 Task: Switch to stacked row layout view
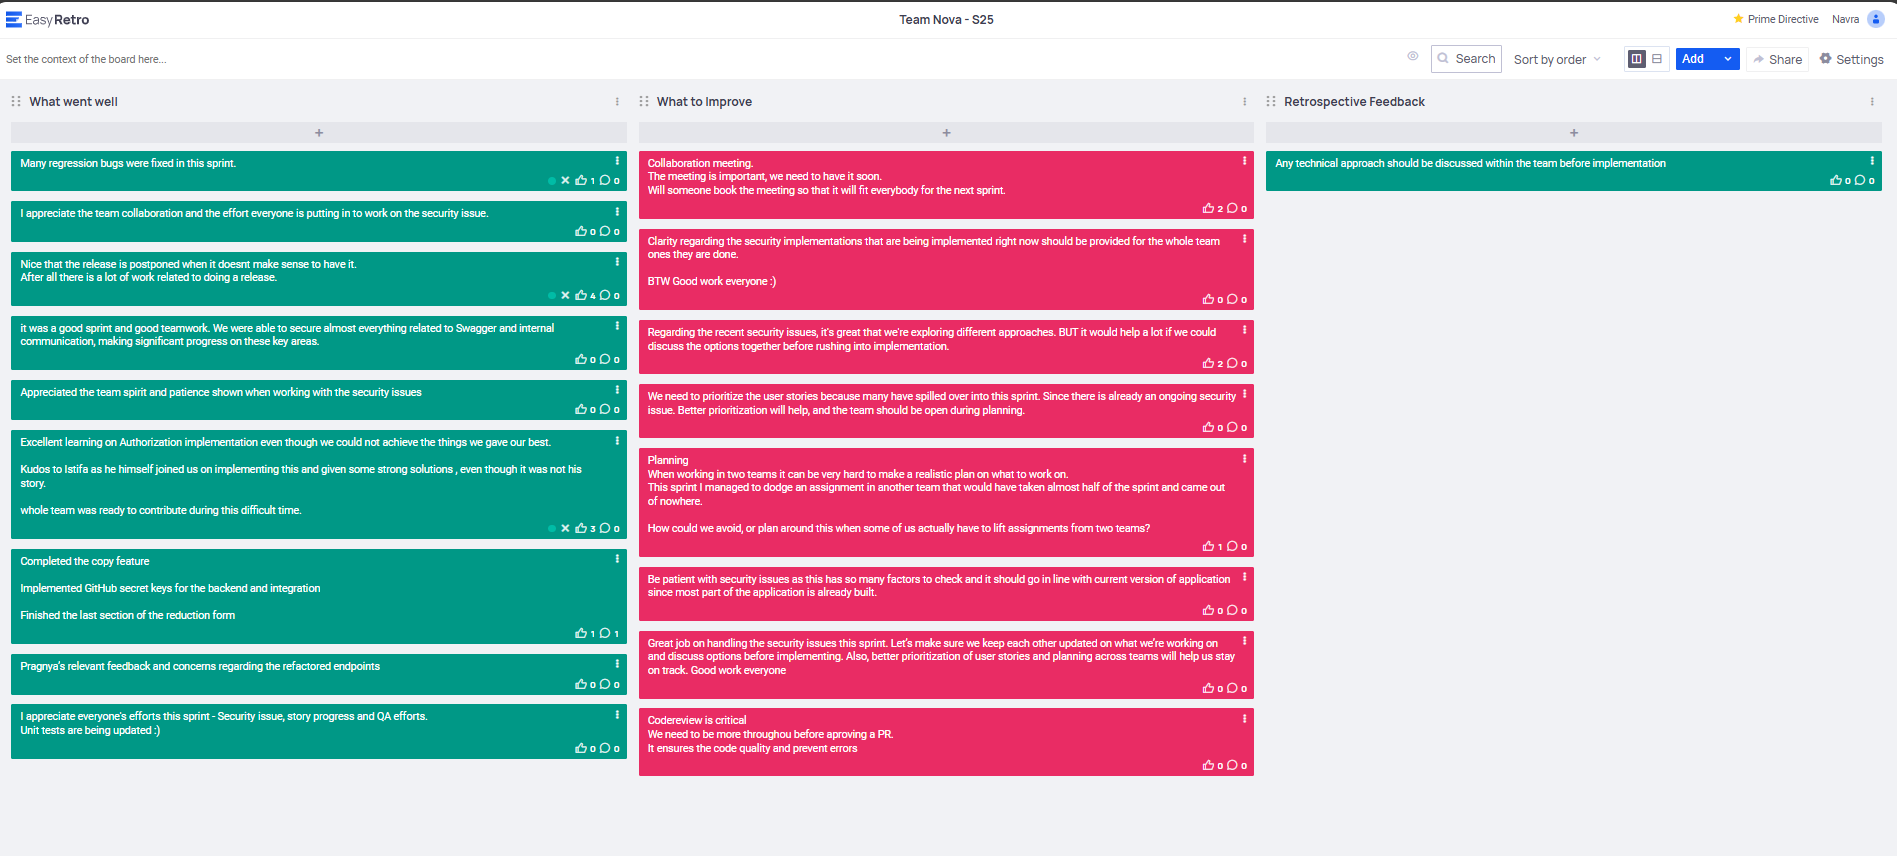(x=1657, y=59)
